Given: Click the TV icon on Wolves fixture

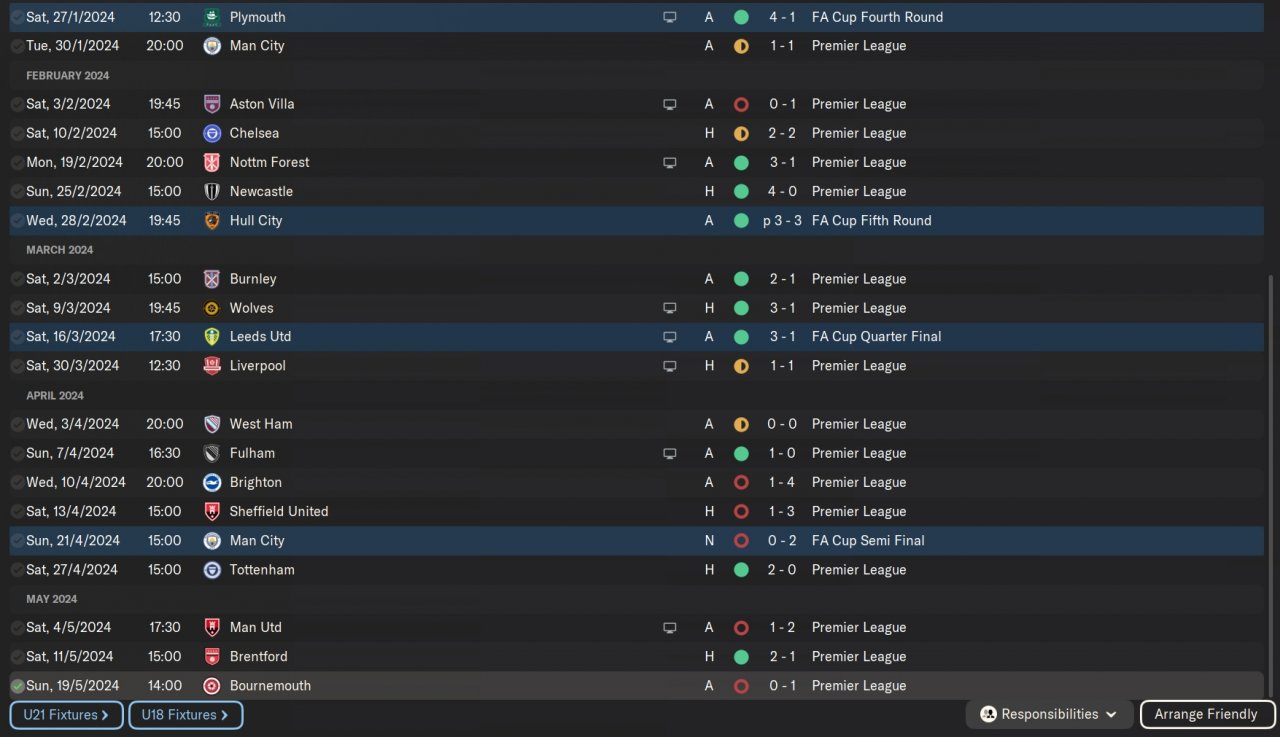Looking at the screenshot, I should click(x=670, y=308).
